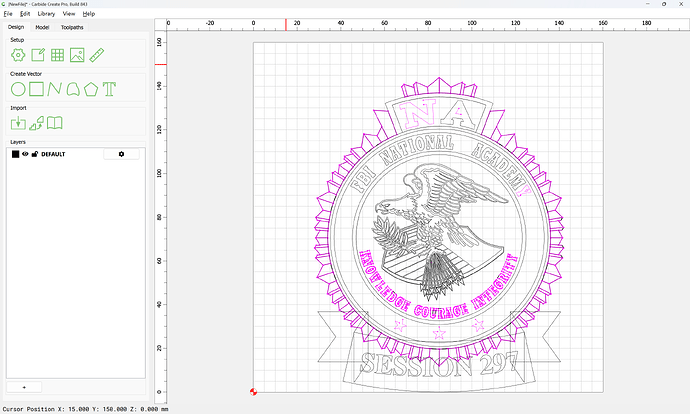This screenshot has width=690, height=414.
Task: Open the Edit menu
Action: tap(25, 14)
